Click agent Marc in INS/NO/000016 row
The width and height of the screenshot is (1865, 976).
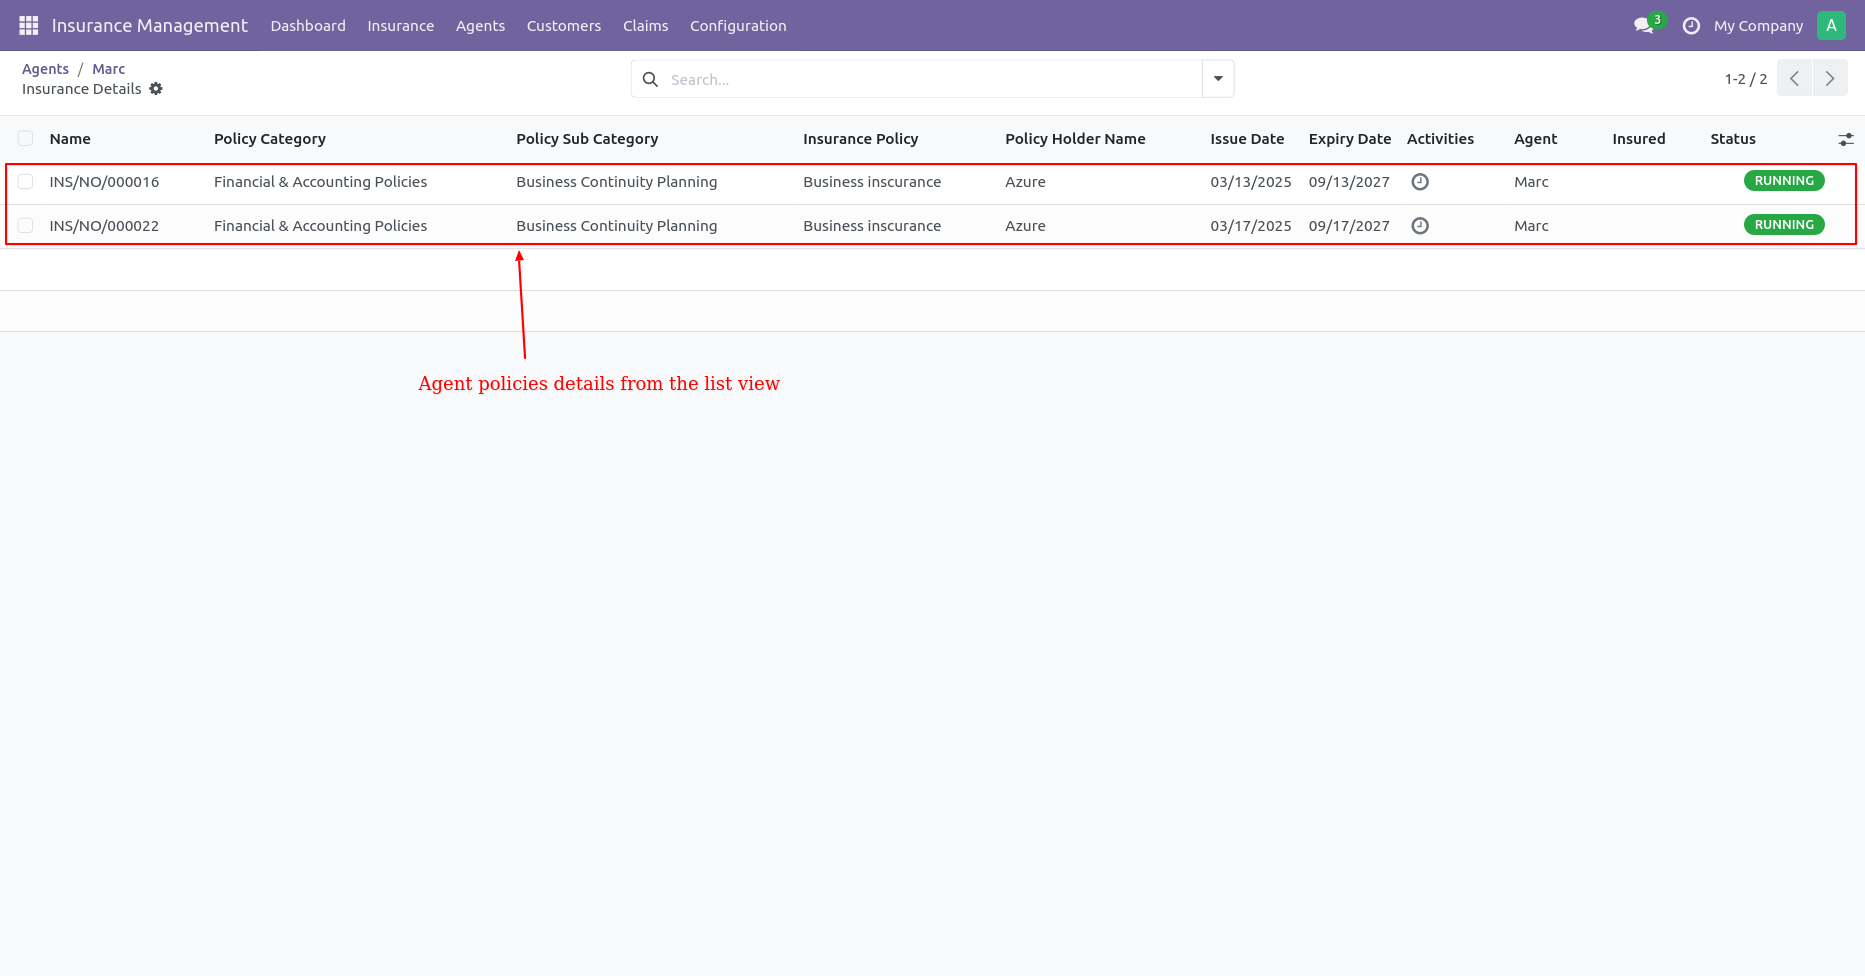(1531, 182)
